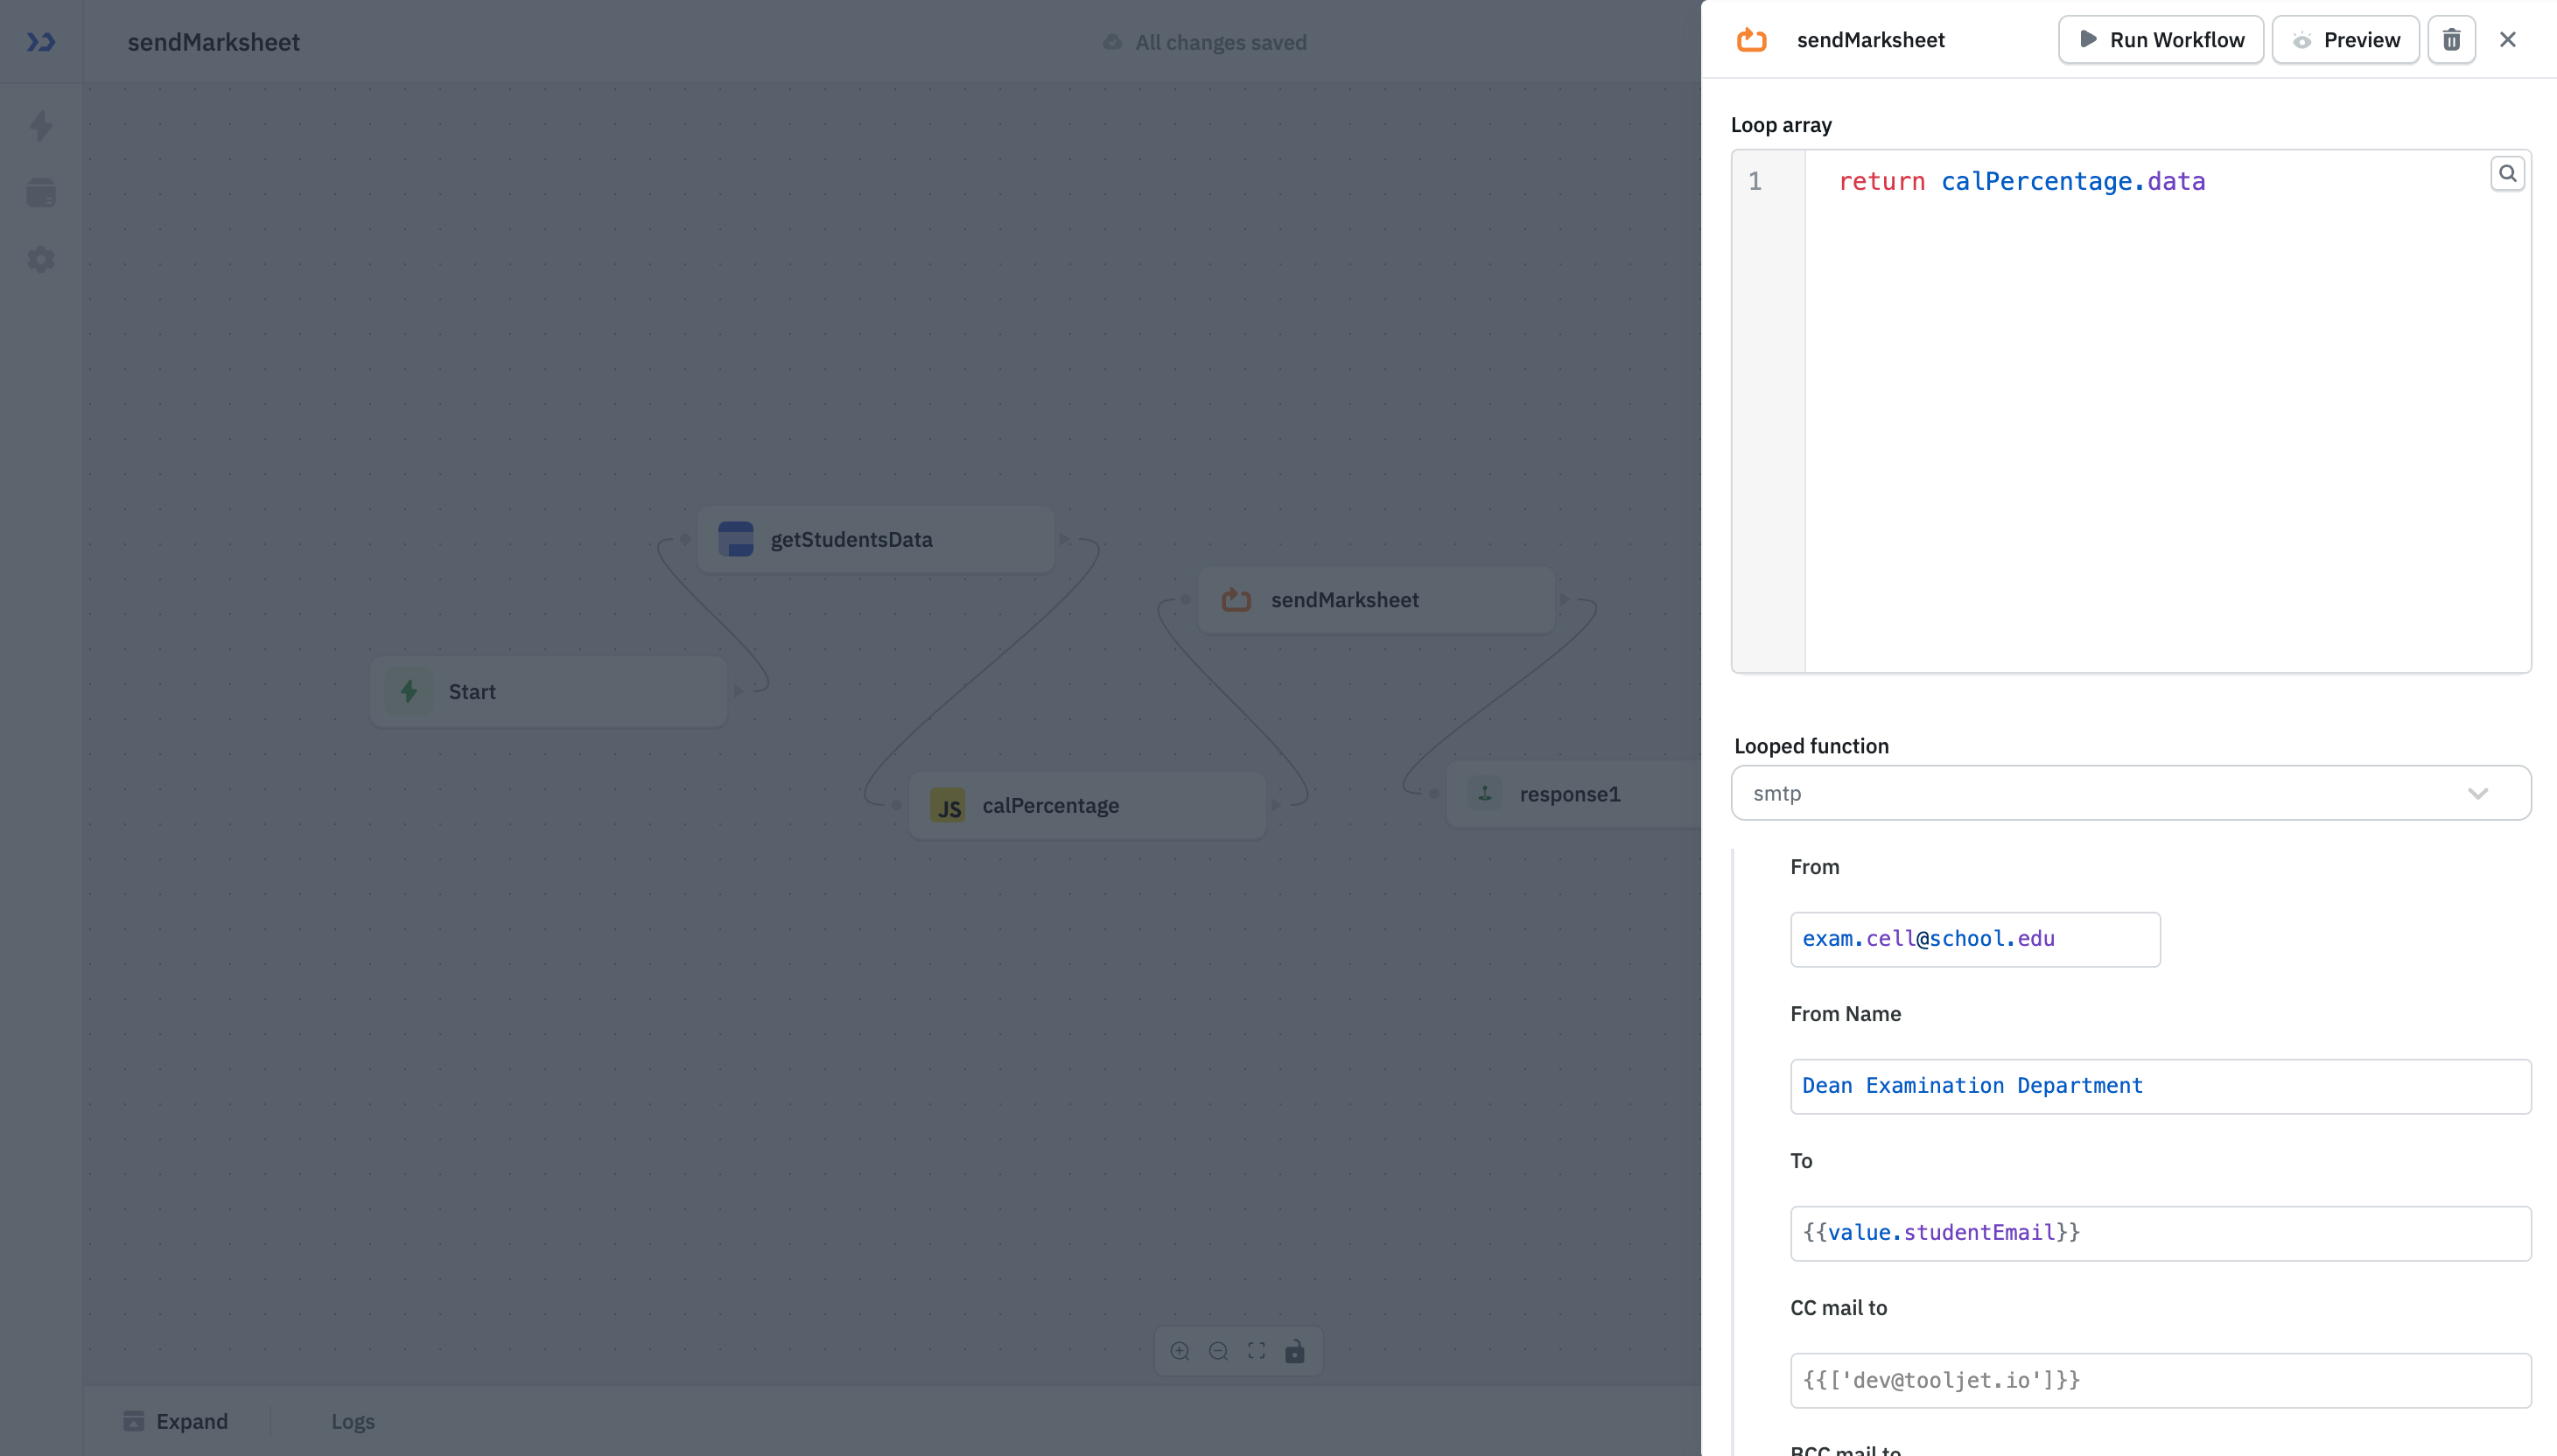Zoom out on the workflow canvas
Image resolution: width=2557 pixels, height=1456 pixels.
1218,1350
